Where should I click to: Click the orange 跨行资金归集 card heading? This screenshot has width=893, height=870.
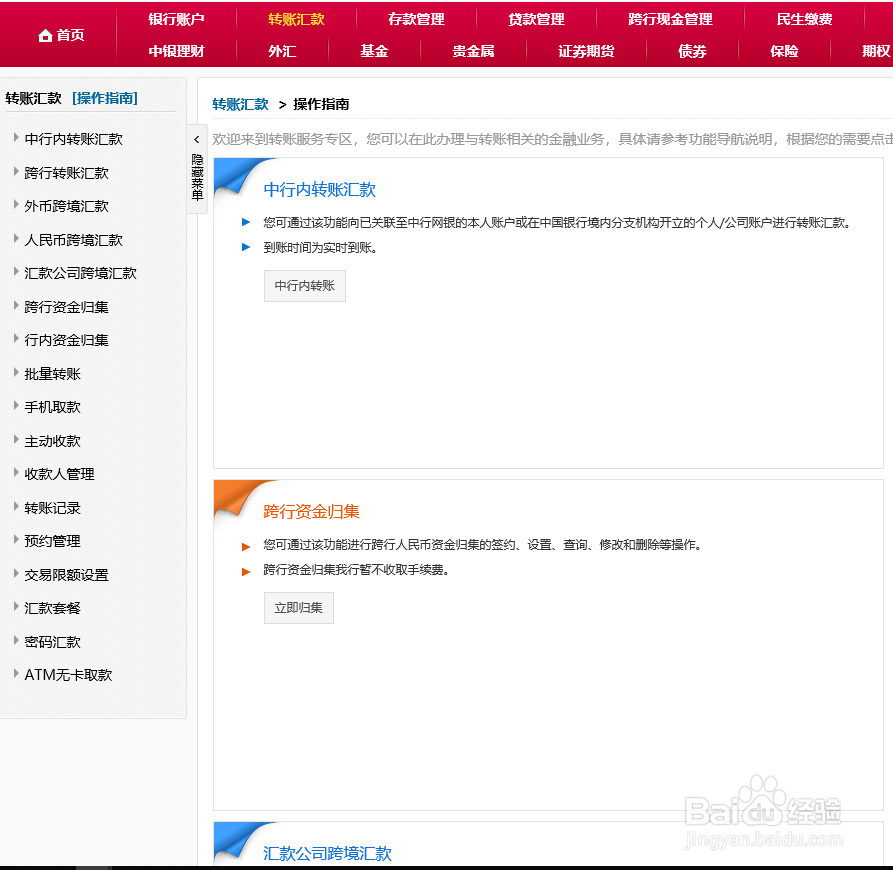[x=312, y=511]
